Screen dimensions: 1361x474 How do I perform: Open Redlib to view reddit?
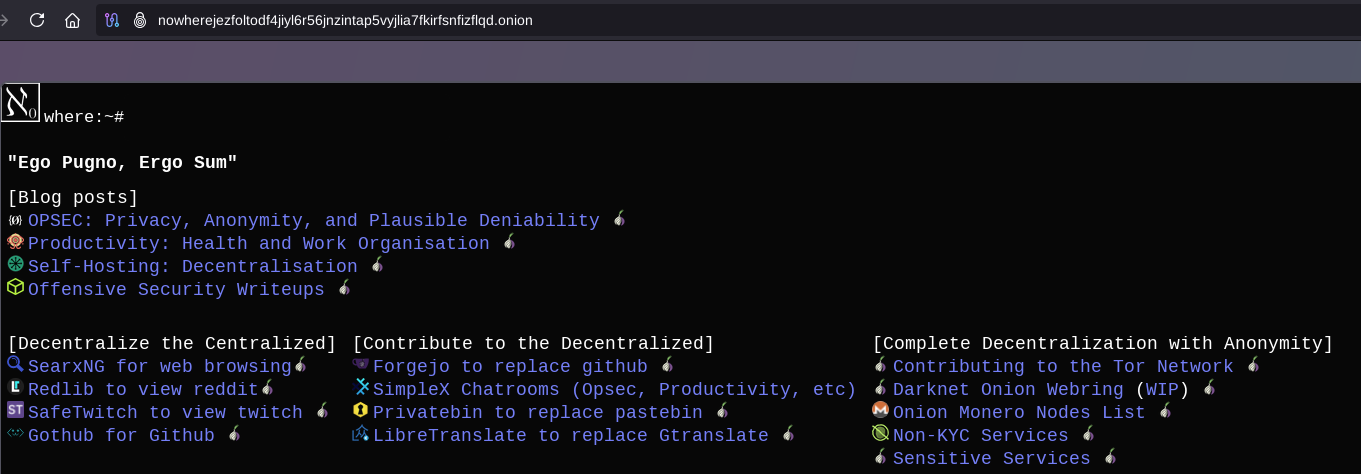click(x=142, y=390)
